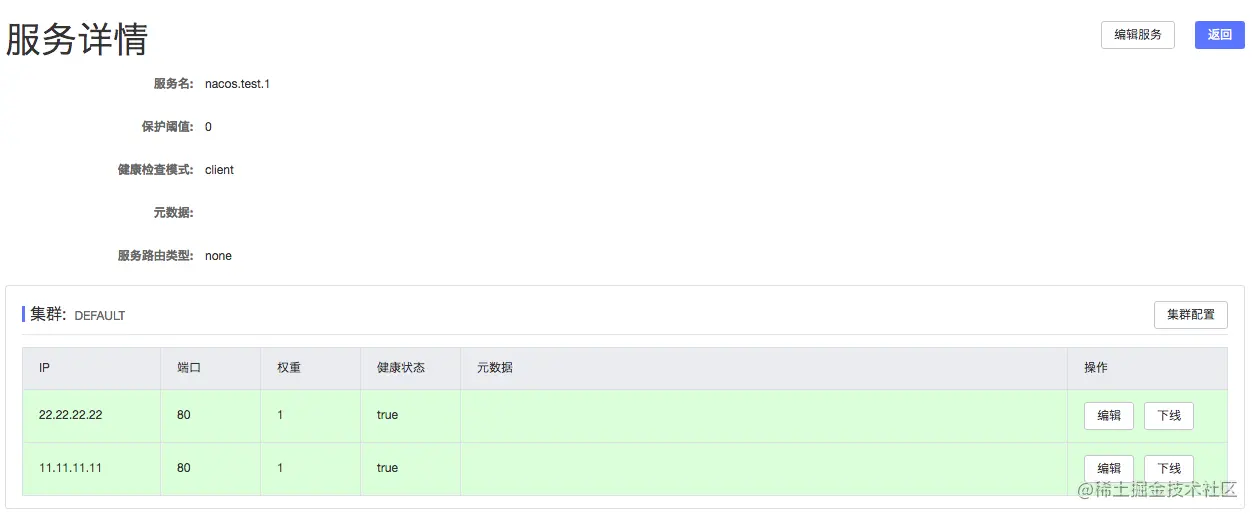Viewport: 1254px width, 516px height.
Task: Click the protection threshold value 0
Action: [x=208, y=127]
